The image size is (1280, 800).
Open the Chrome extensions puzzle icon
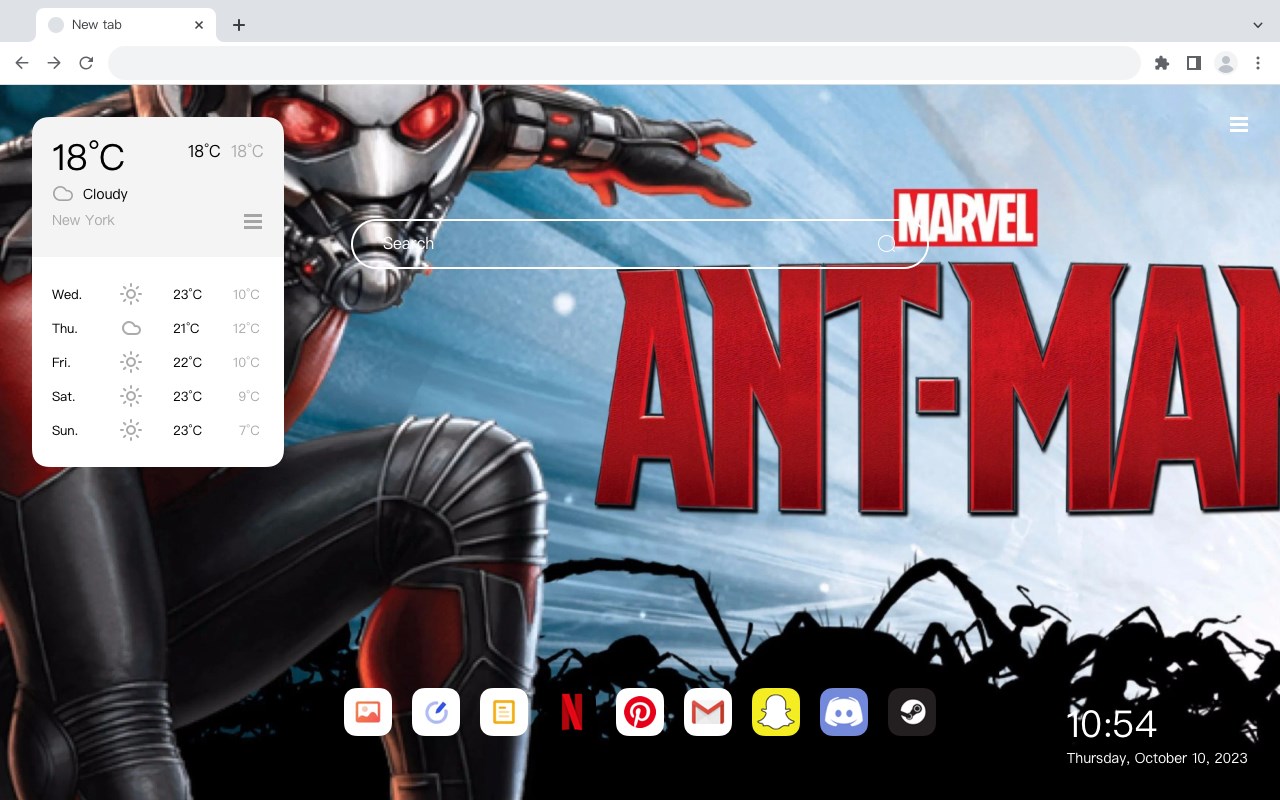(1161, 63)
